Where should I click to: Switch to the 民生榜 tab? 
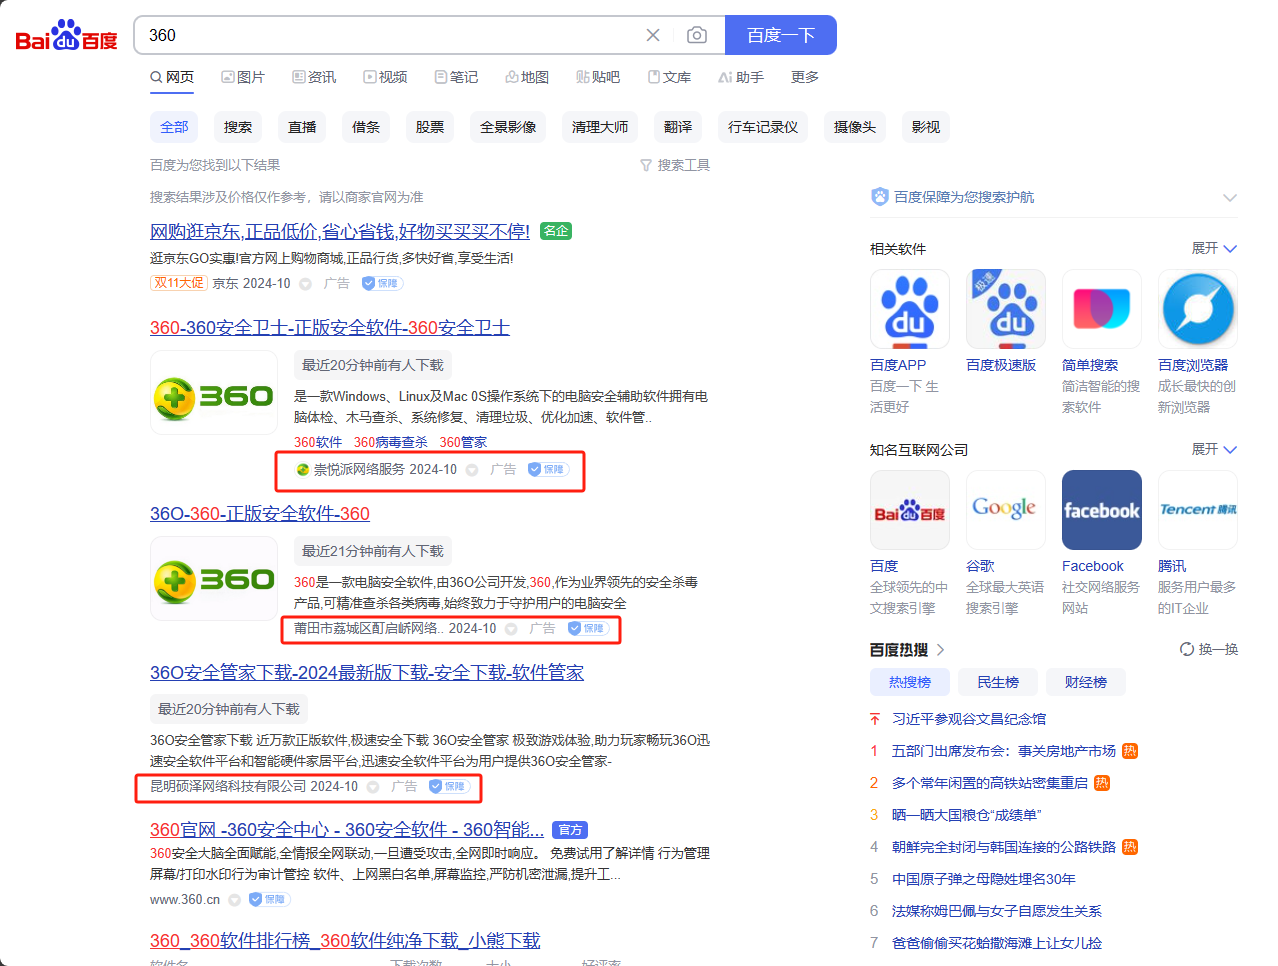998,682
